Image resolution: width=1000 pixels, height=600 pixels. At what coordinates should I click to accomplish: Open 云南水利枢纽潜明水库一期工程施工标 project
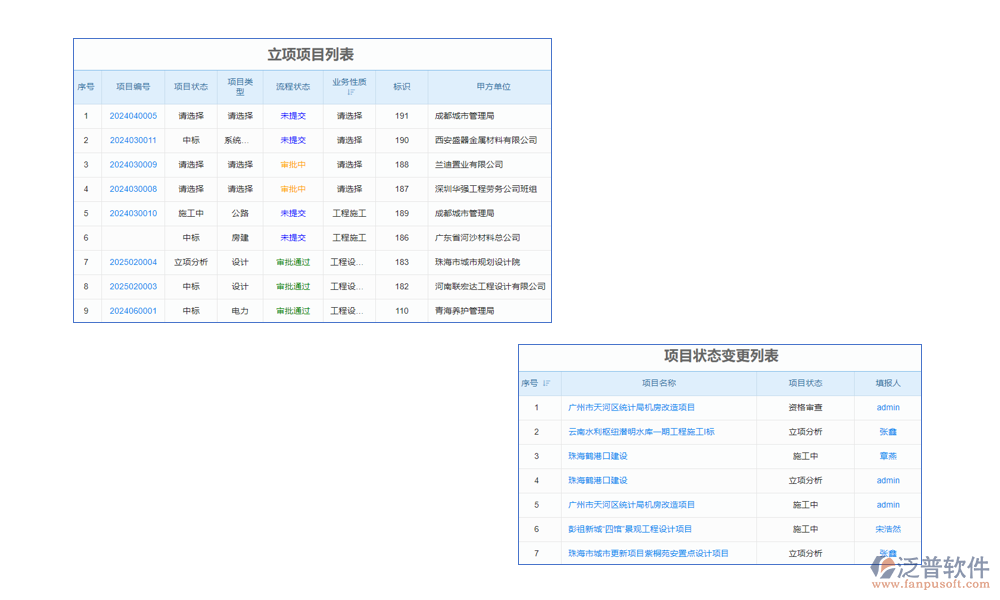coord(641,432)
